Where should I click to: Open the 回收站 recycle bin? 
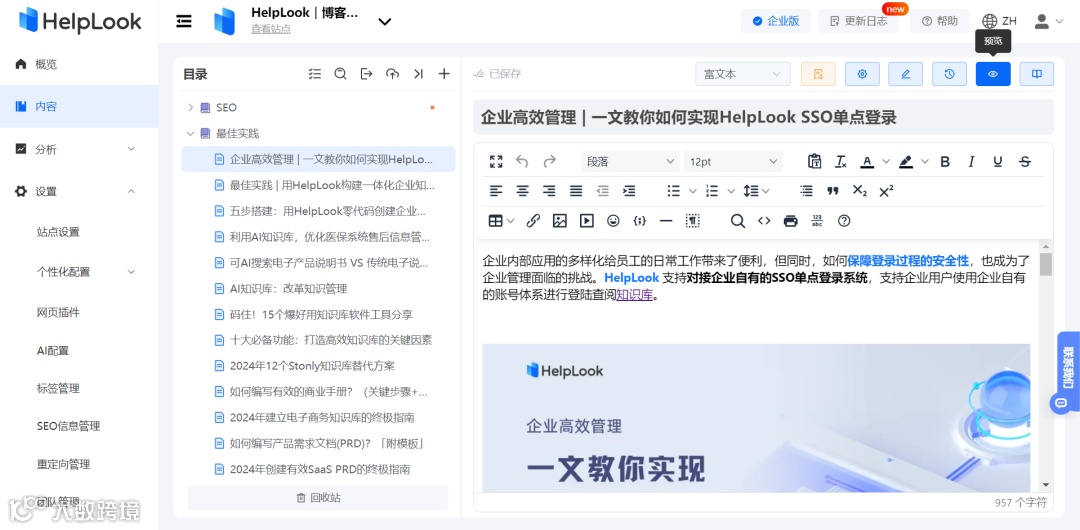pyautogui.click(x=318, y=498)
